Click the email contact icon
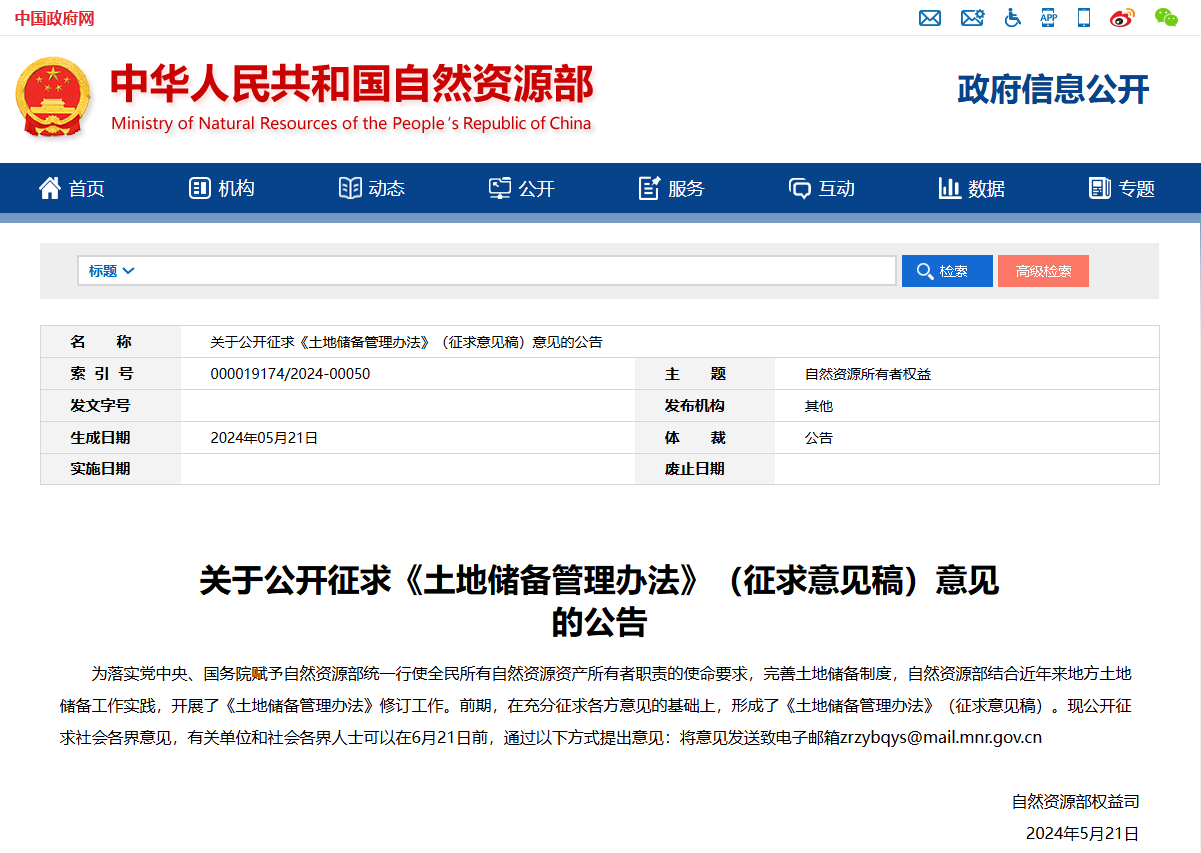1201x853 pixels. click(x=930, y=18)
